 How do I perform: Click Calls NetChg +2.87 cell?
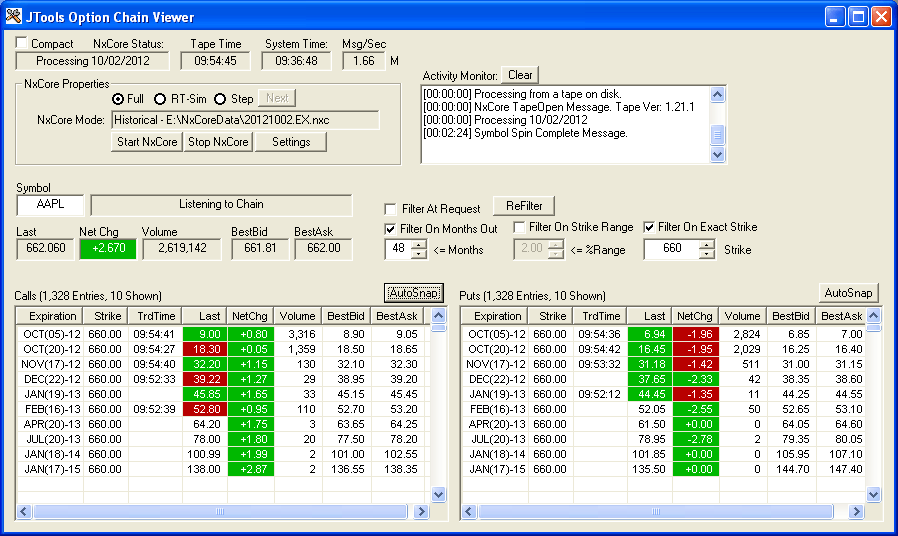tap(251, 470)
